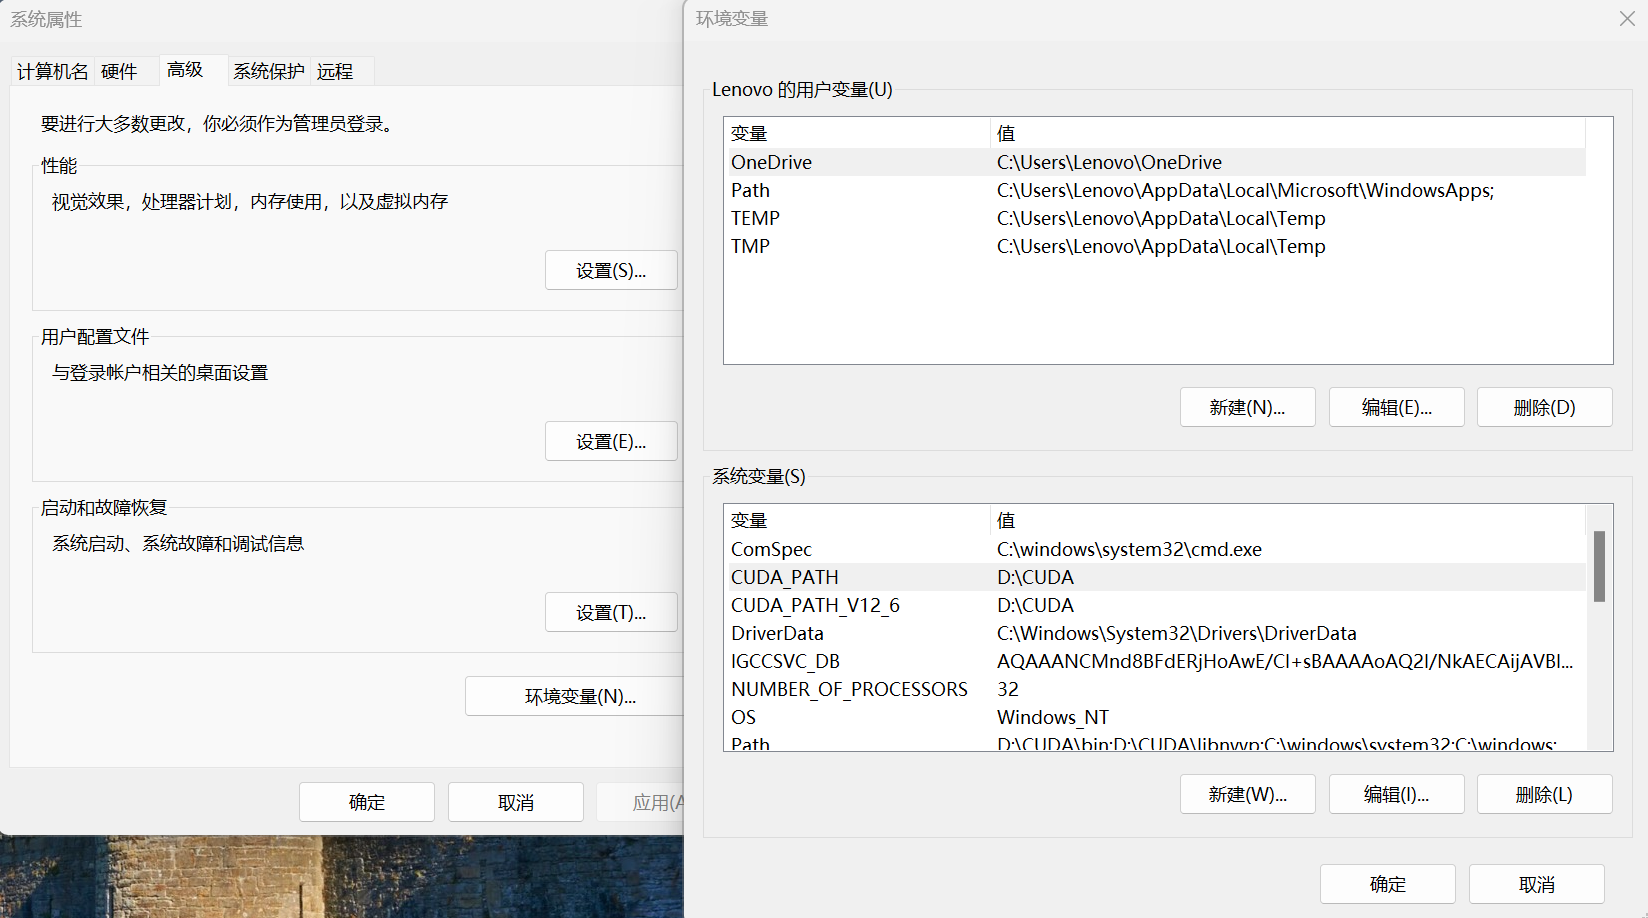Select the user Path variable row
1648x918 pixels.
click(x=1155, y=190)
